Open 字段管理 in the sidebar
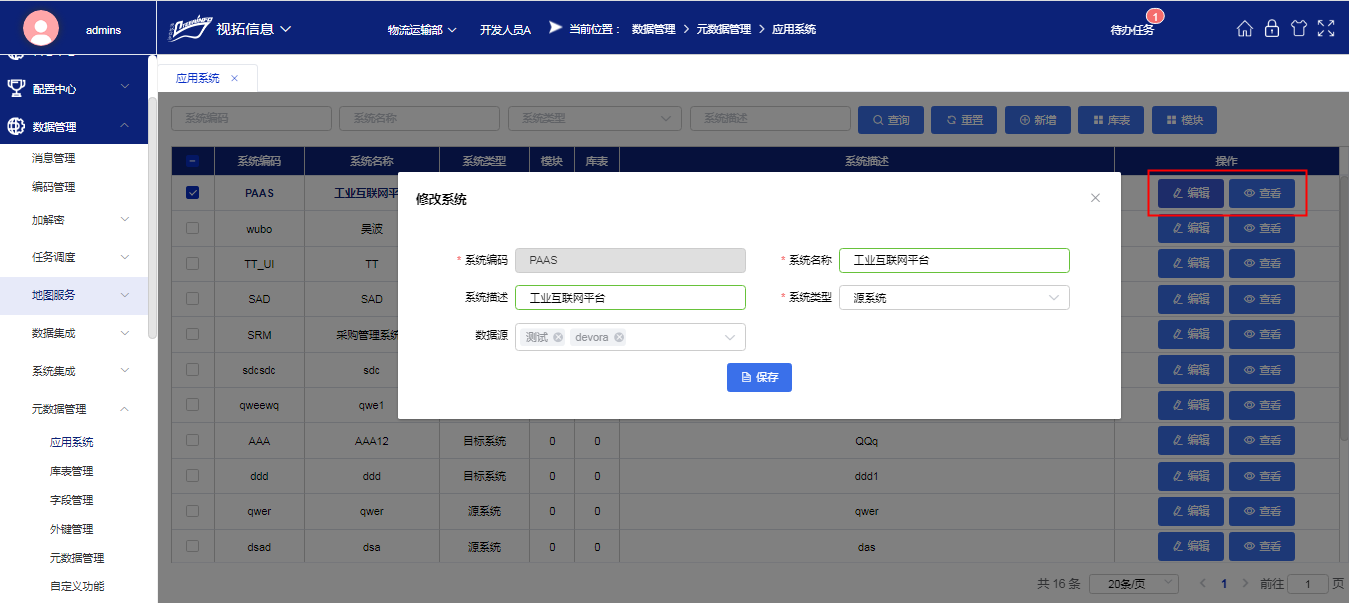Viewport: 1349px width, 603px height. click(x=72, y=500)
